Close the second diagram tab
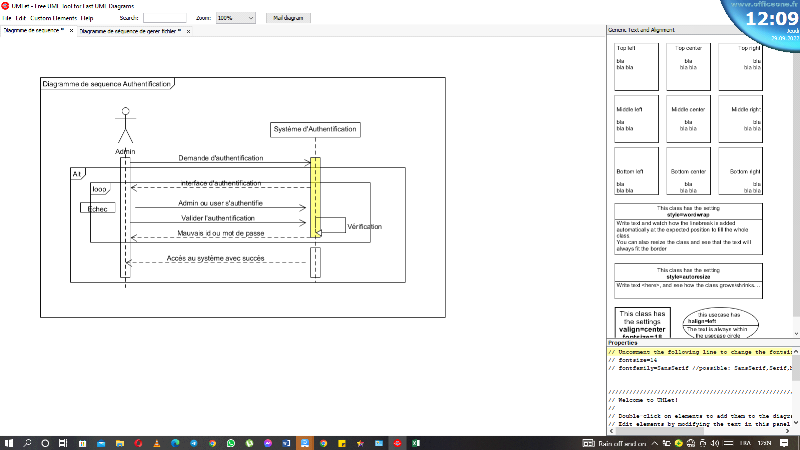Image resolution: width=800 pixels, height=450 pixels. tap(190, 31)
